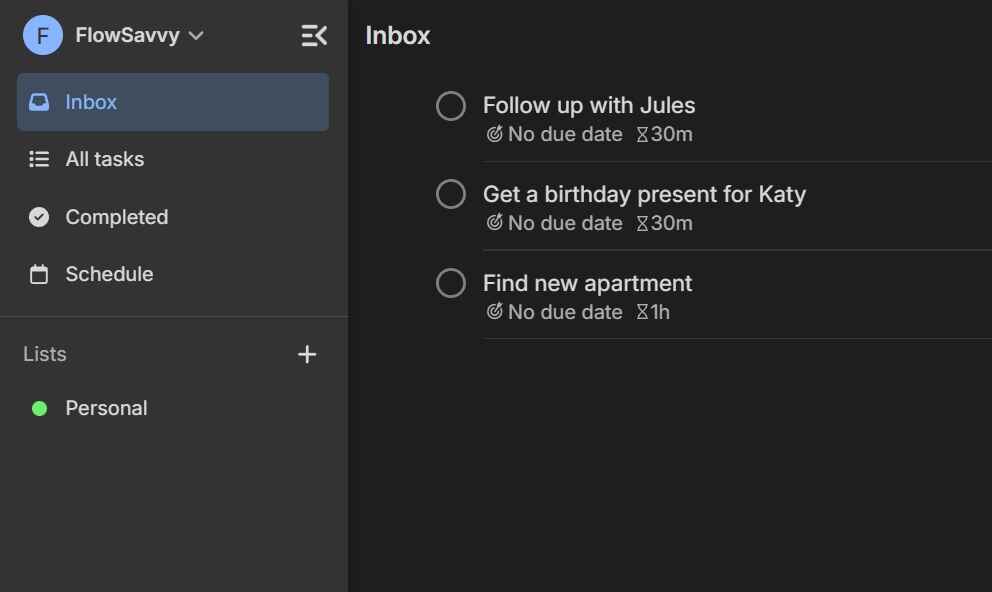Collapse the sidebar with the collapse icon

click(313, 35)
